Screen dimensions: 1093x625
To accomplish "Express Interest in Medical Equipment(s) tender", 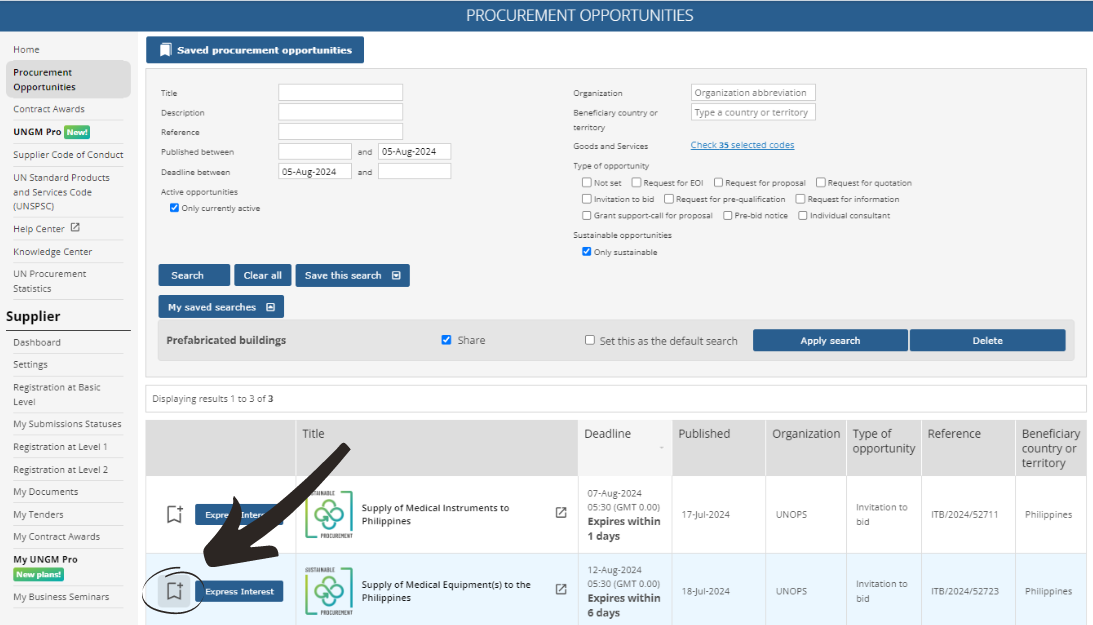I will pos(239,591).
